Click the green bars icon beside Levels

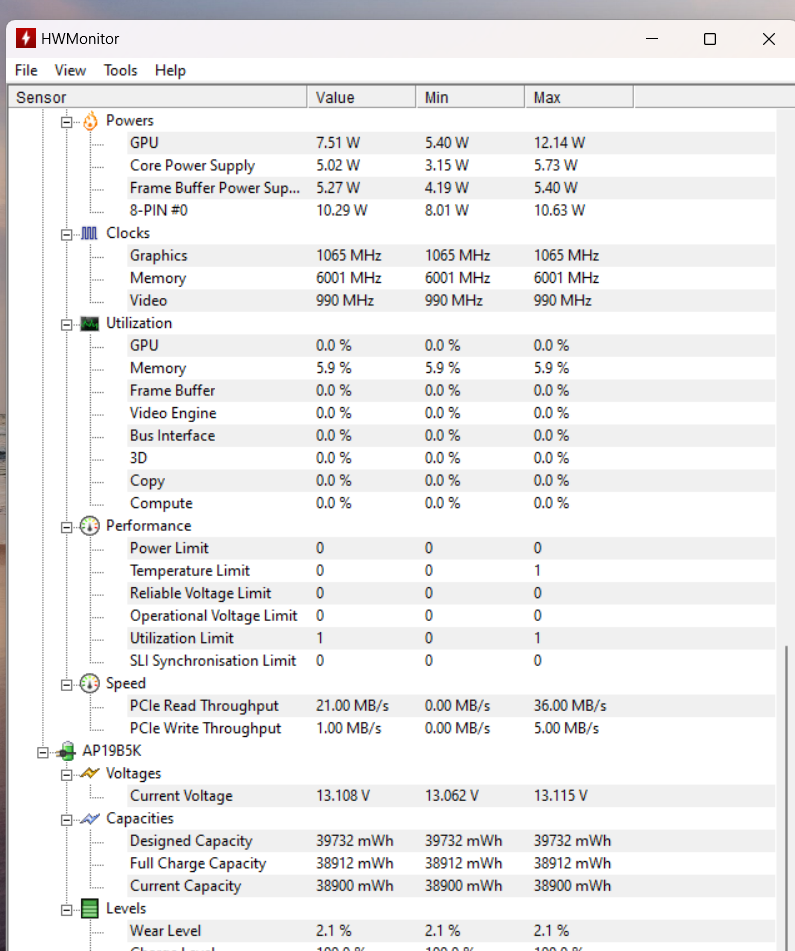tap(90, 908)
